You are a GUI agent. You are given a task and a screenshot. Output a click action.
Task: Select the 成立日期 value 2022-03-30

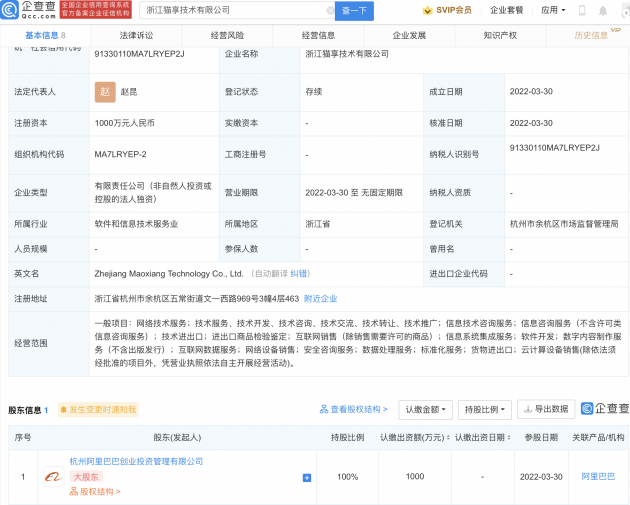click(531, 92)
